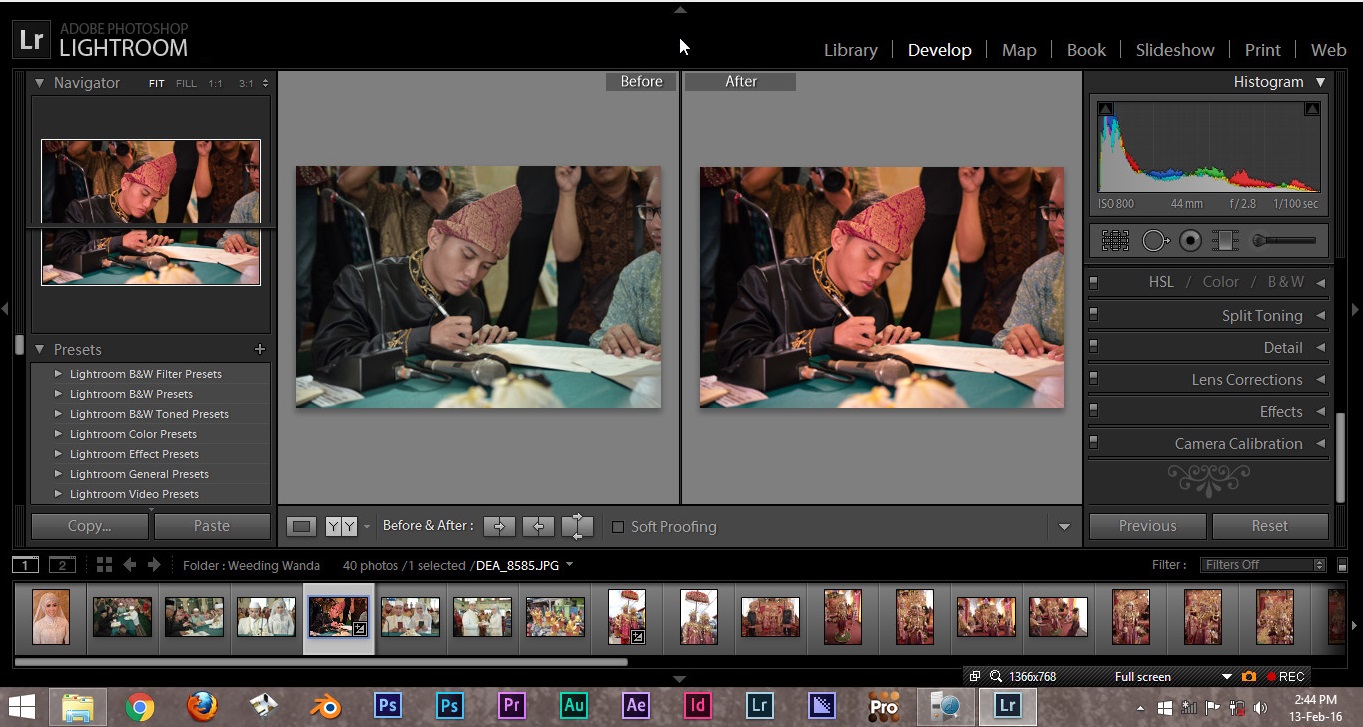
Task: Pick the Adjustment Brush tool
Action: click(x=1284, y=240)
